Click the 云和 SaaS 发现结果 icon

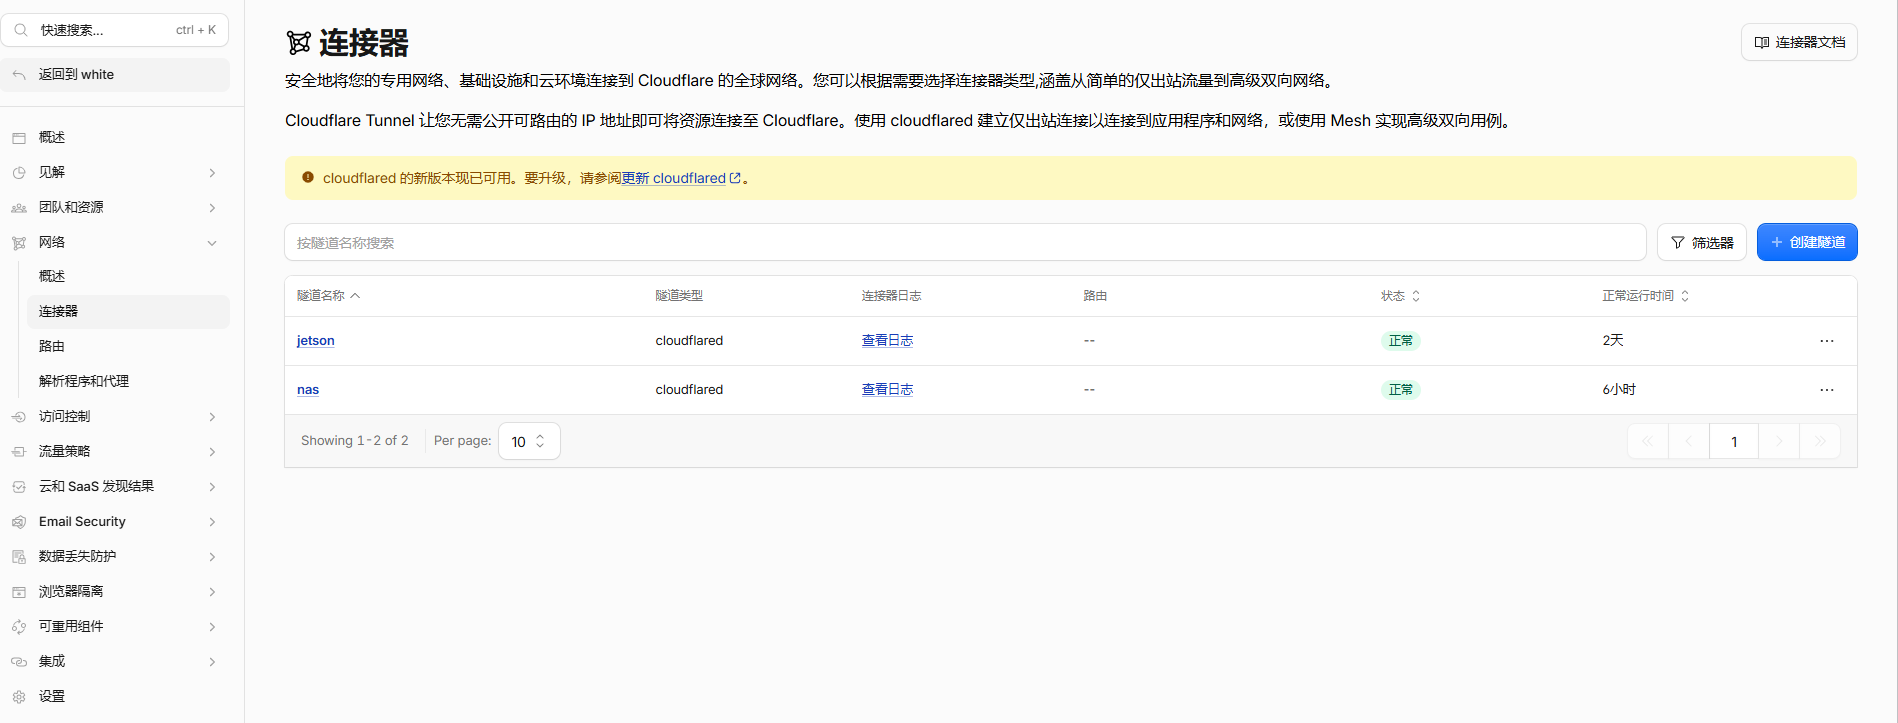click(19, 487)
